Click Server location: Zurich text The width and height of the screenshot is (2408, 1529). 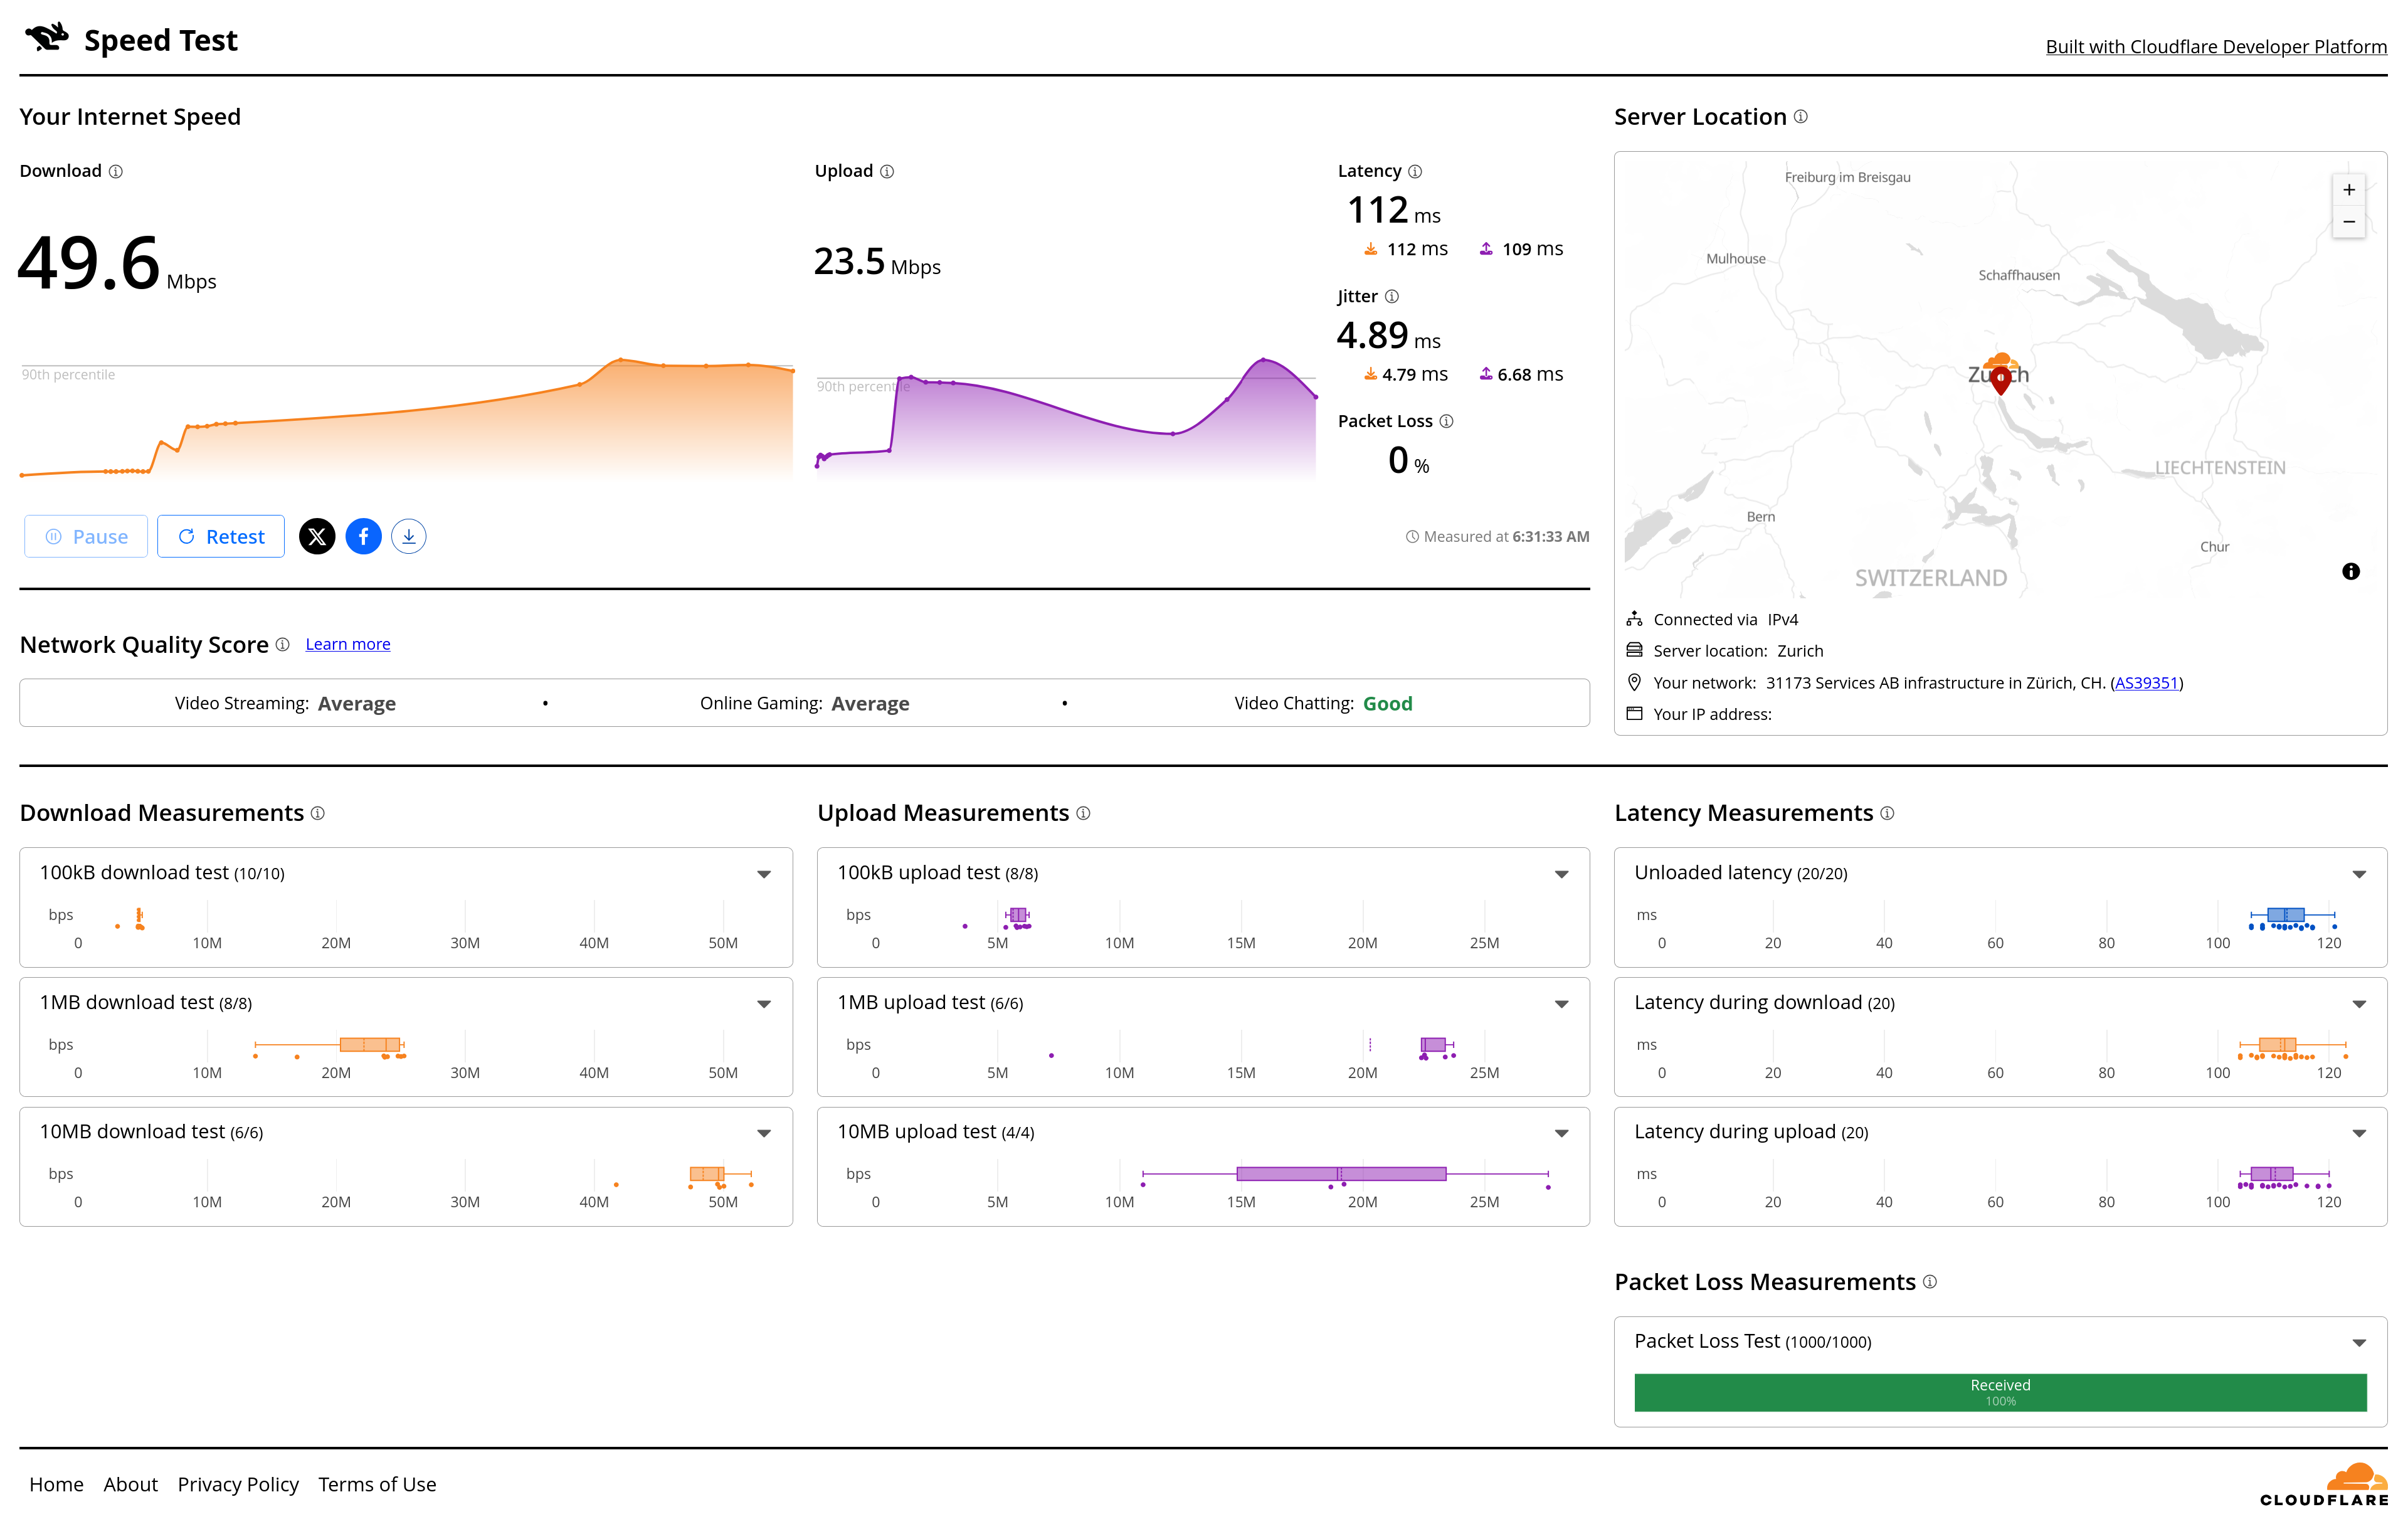point(1738,651)
